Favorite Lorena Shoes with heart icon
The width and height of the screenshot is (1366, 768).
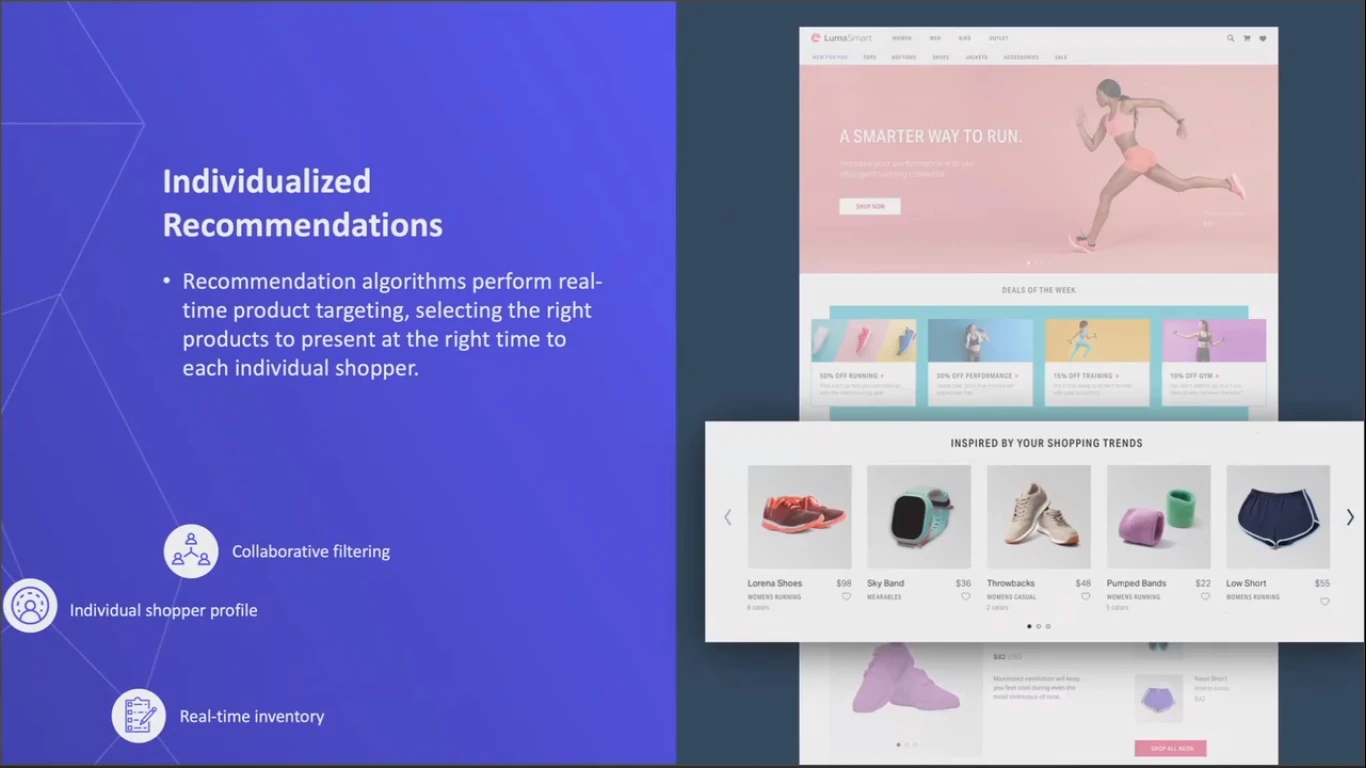tap(846, 597)
